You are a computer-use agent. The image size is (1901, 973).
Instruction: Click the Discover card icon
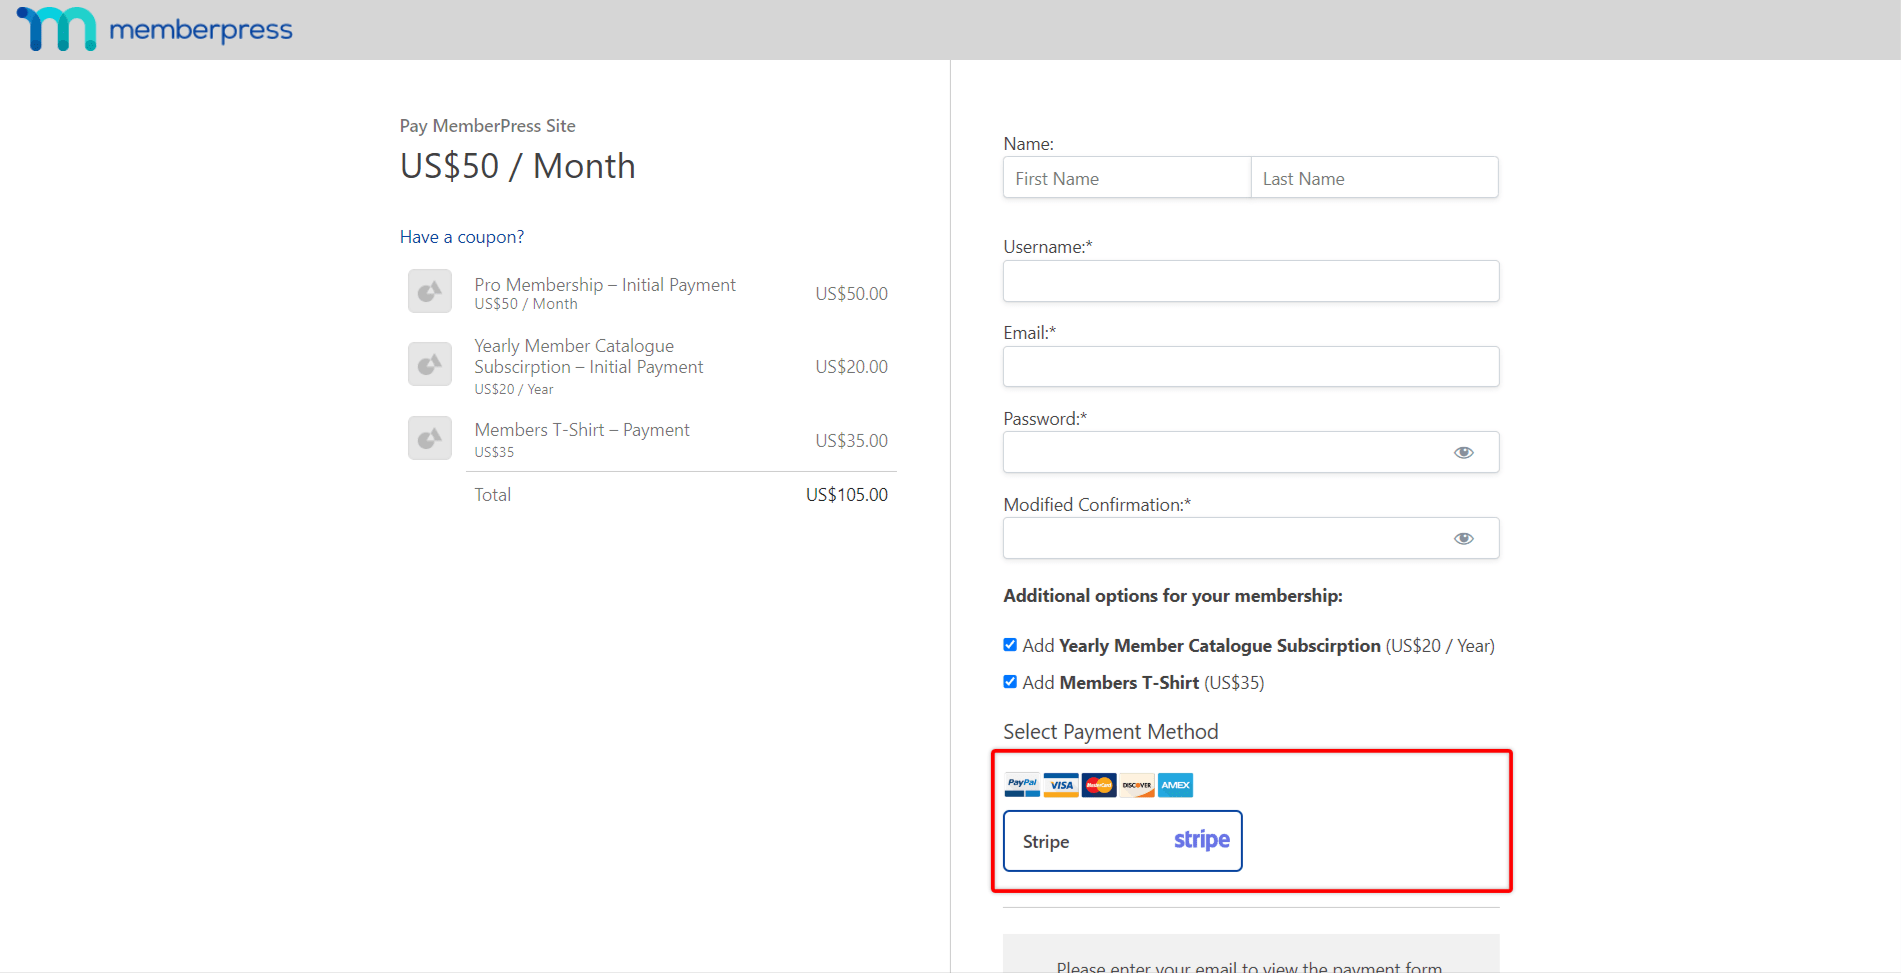(1137, 785)
